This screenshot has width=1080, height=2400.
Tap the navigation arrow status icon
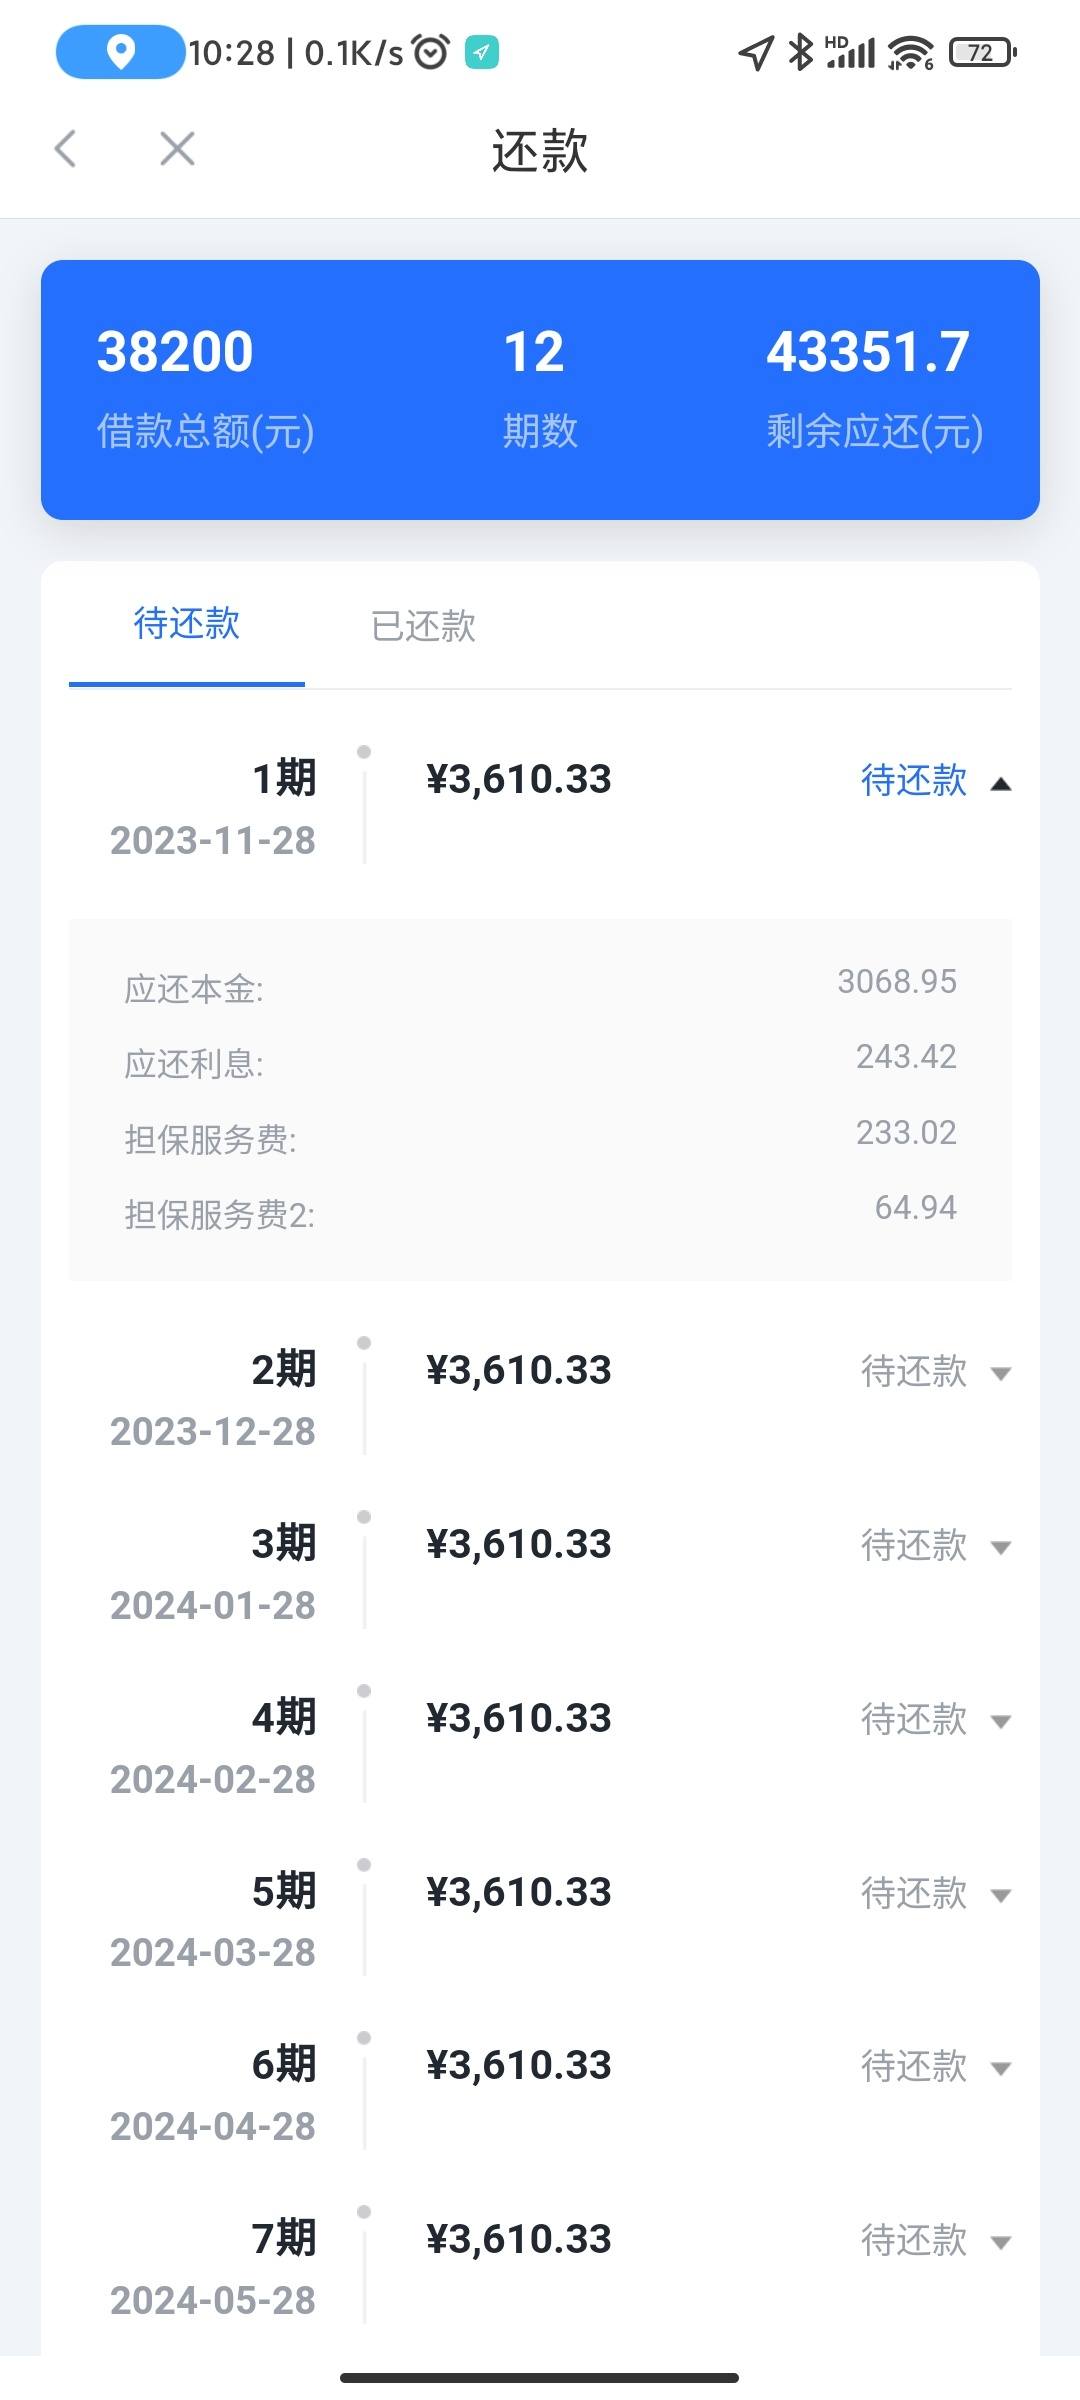[x=756, y=52]
